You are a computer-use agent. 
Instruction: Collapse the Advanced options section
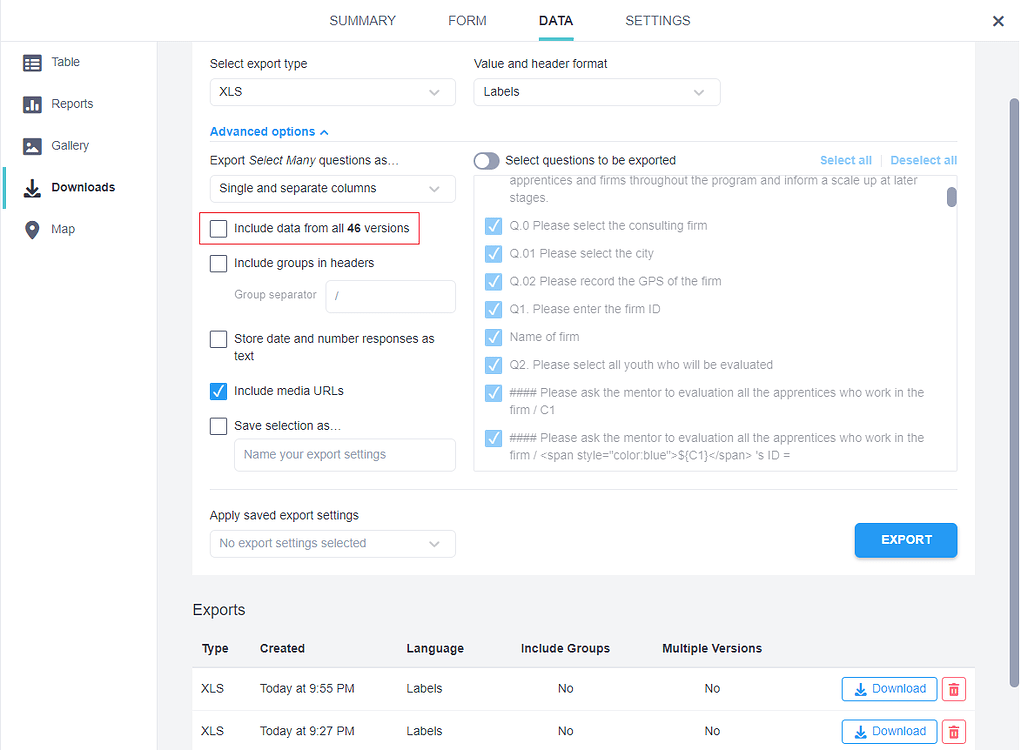click(269, 131)
